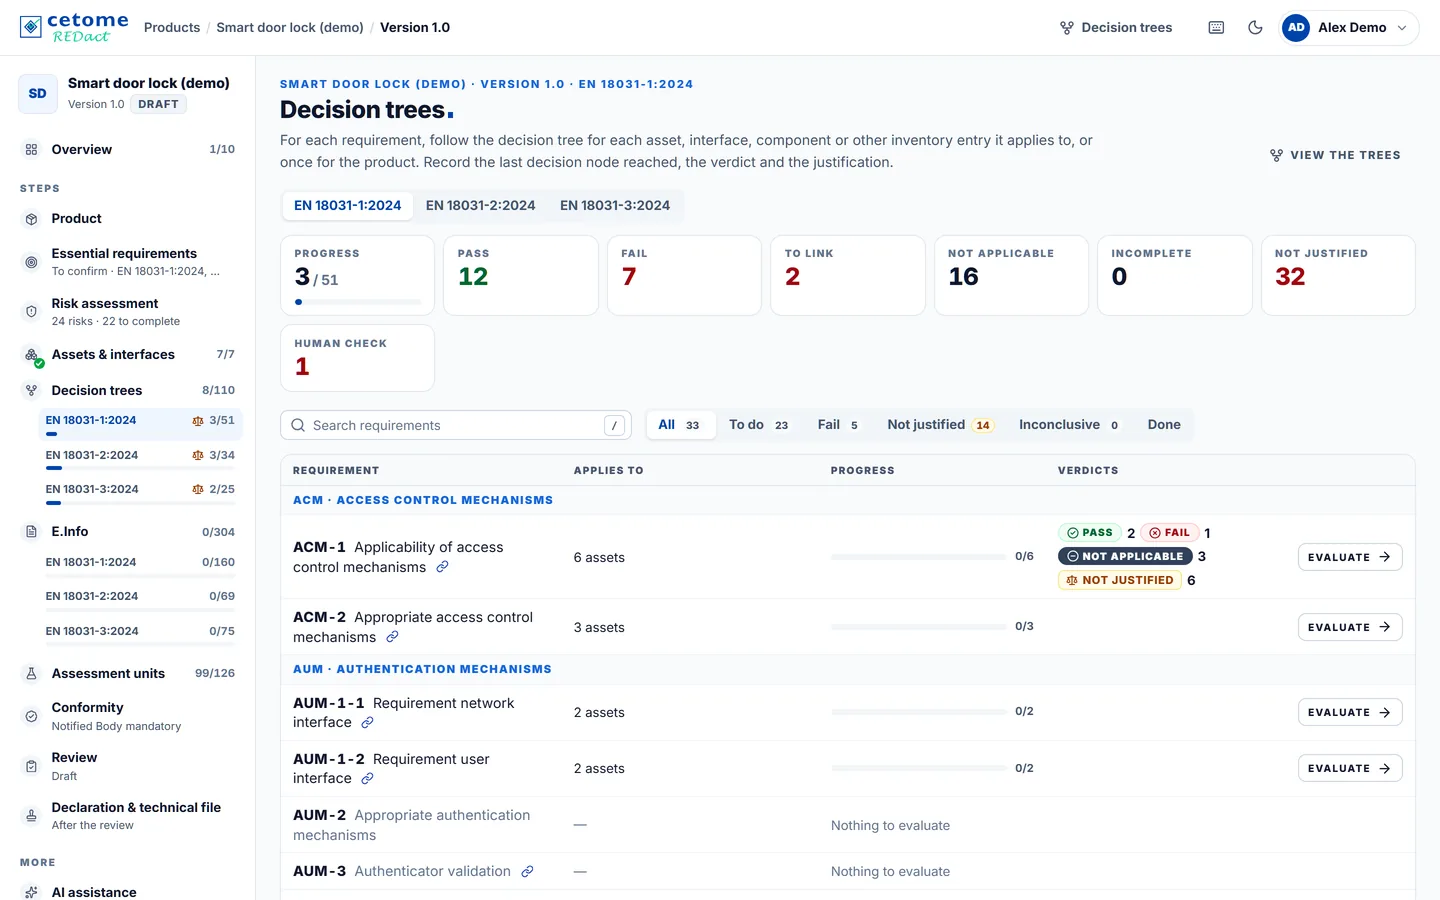
Task: Click the PASS verdict badge on ACM-1
Action: pos(1090,533)
